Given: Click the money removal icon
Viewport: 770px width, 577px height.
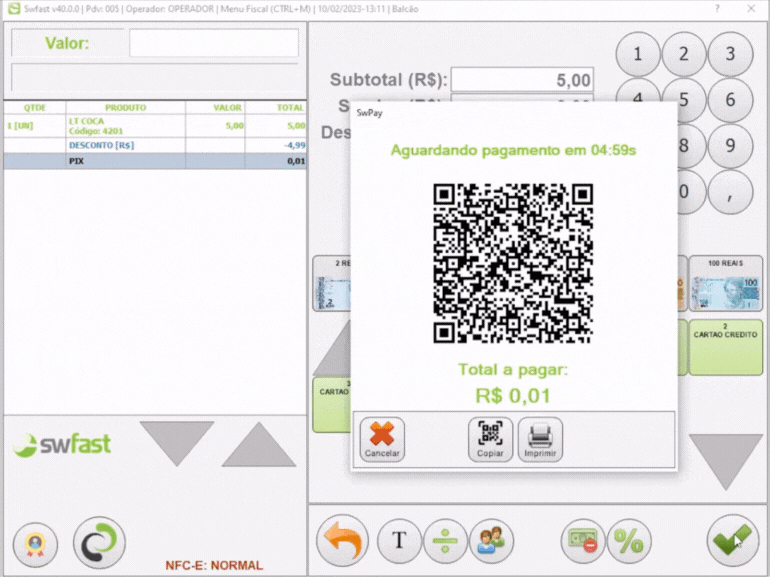Looking at the screenshot, I should (x=583, y=541).
